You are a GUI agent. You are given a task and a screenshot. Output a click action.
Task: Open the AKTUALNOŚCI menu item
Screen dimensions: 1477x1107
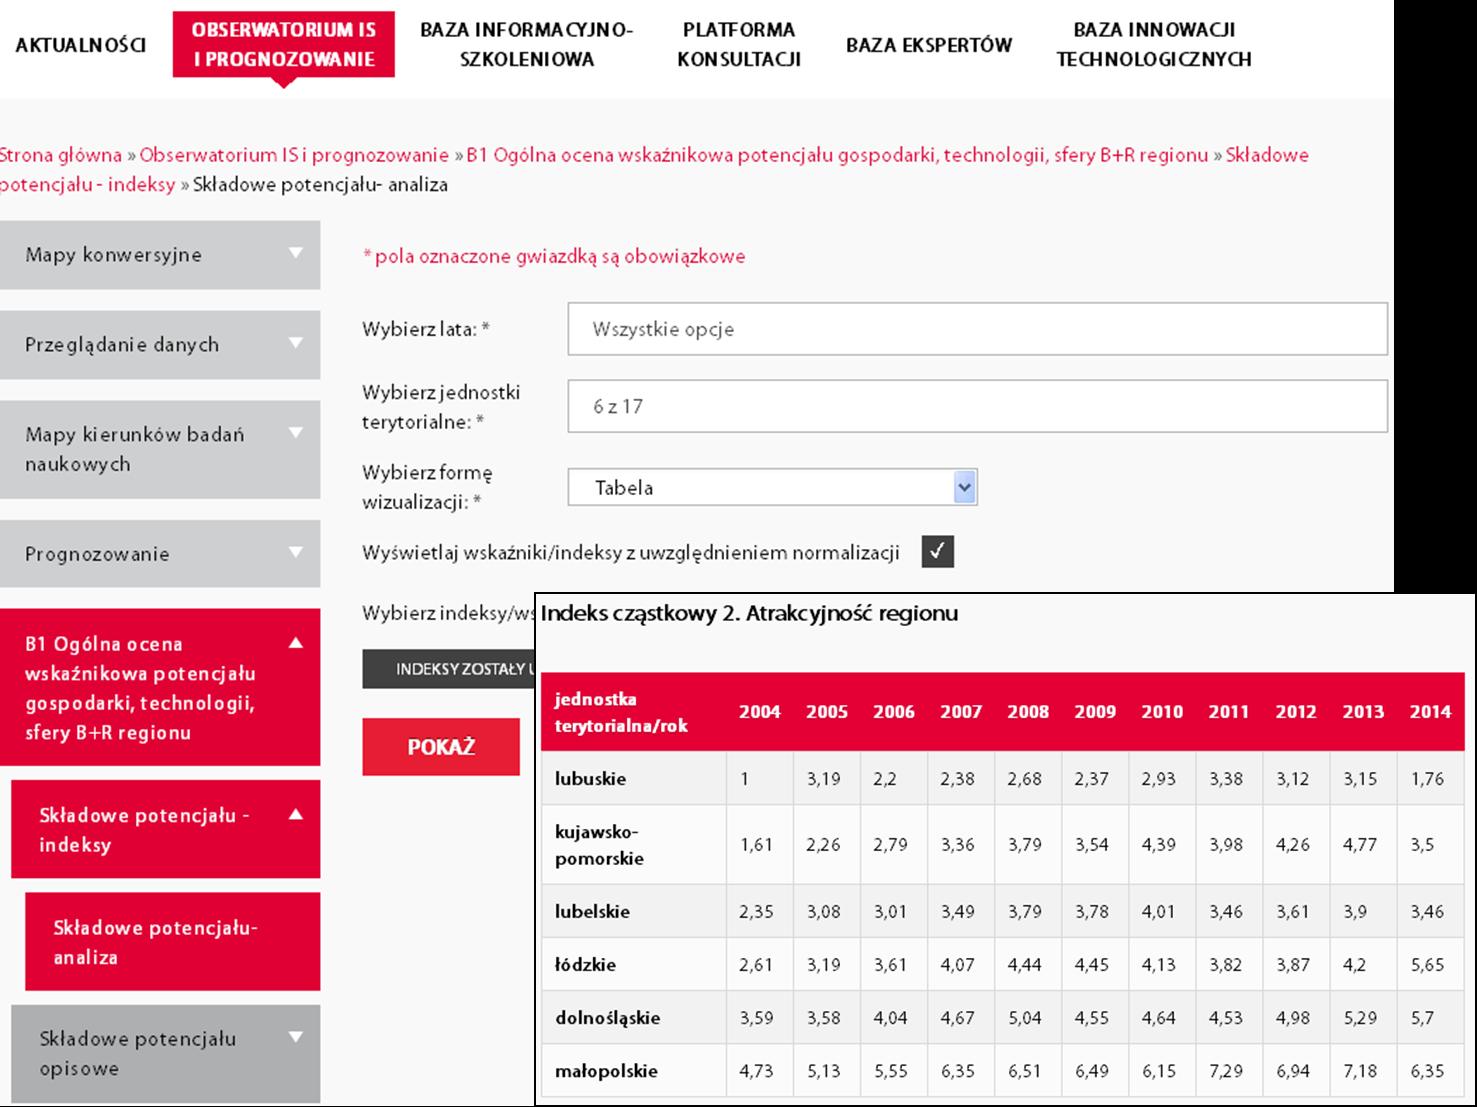(80, 45)
